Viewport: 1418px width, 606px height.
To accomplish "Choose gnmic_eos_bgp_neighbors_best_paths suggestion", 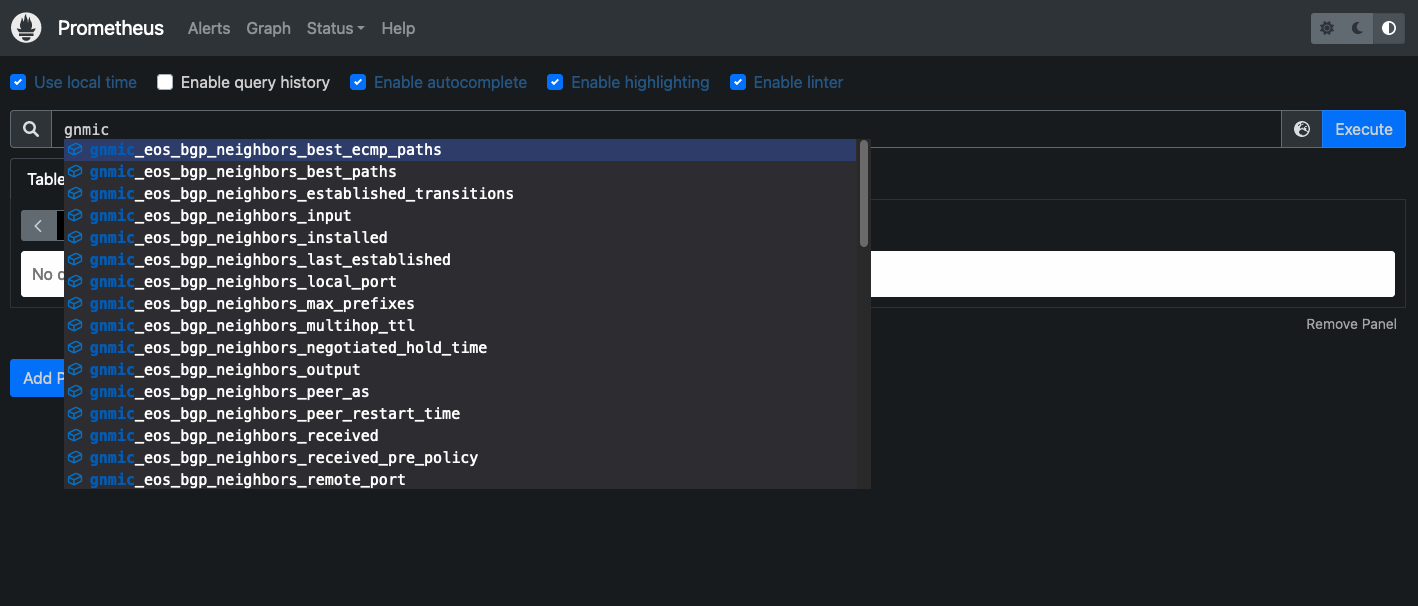I will pyautogui.click(x=461, y=172).
